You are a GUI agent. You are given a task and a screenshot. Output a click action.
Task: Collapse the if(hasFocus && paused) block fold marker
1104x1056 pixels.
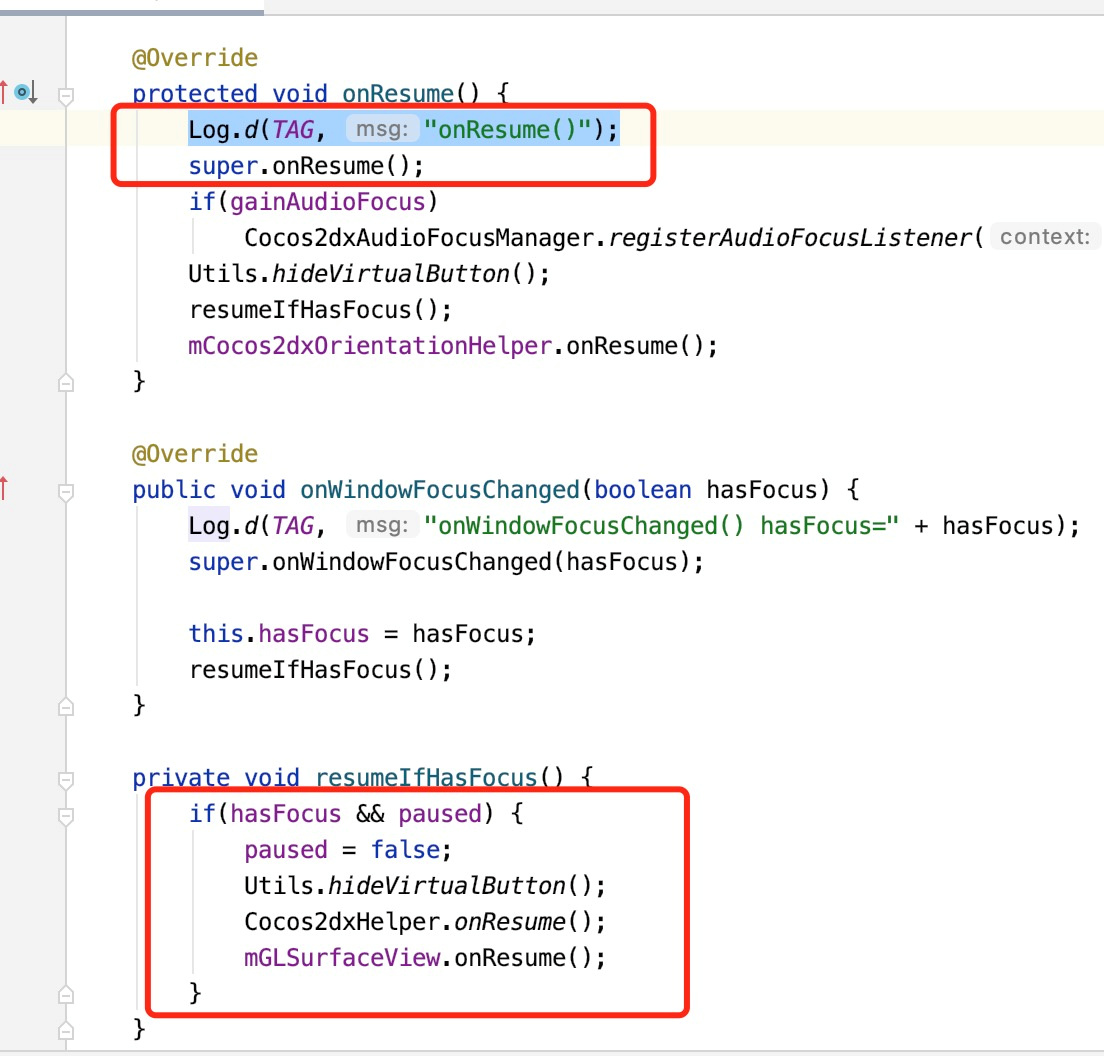point(65,816)
